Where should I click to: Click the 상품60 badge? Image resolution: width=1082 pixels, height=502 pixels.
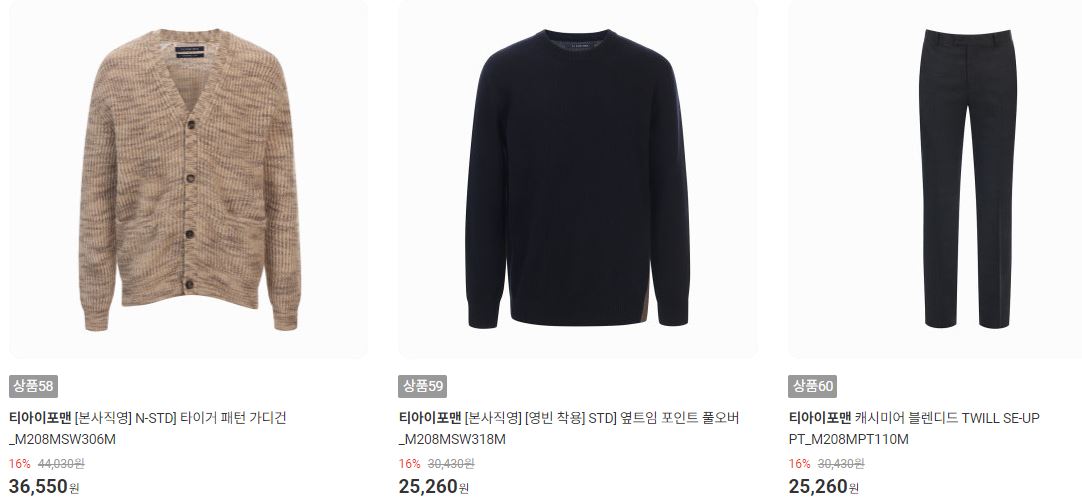(812, 386)
